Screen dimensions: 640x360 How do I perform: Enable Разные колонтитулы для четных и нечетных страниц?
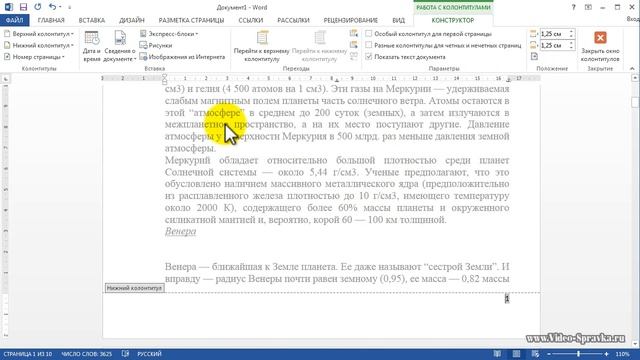(x=369, y=45)
